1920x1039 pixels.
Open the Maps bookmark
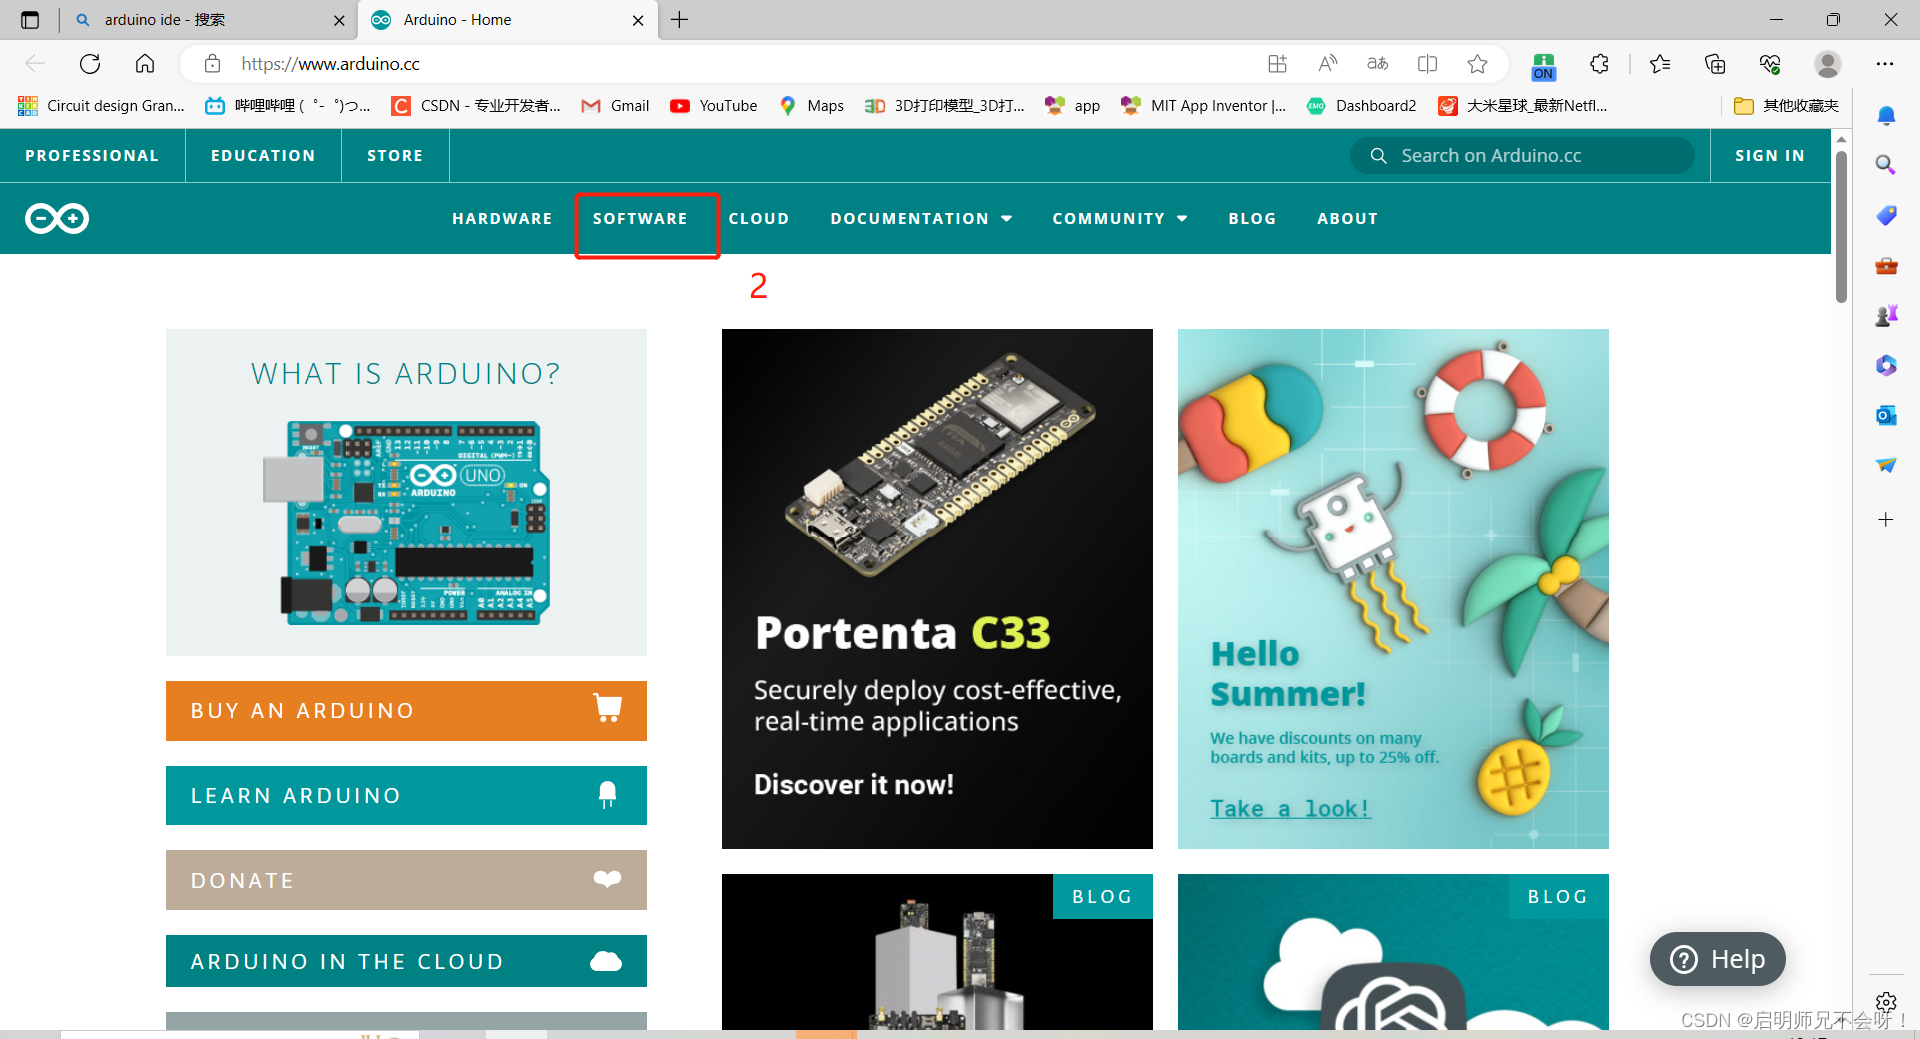(x=811, y=106)
